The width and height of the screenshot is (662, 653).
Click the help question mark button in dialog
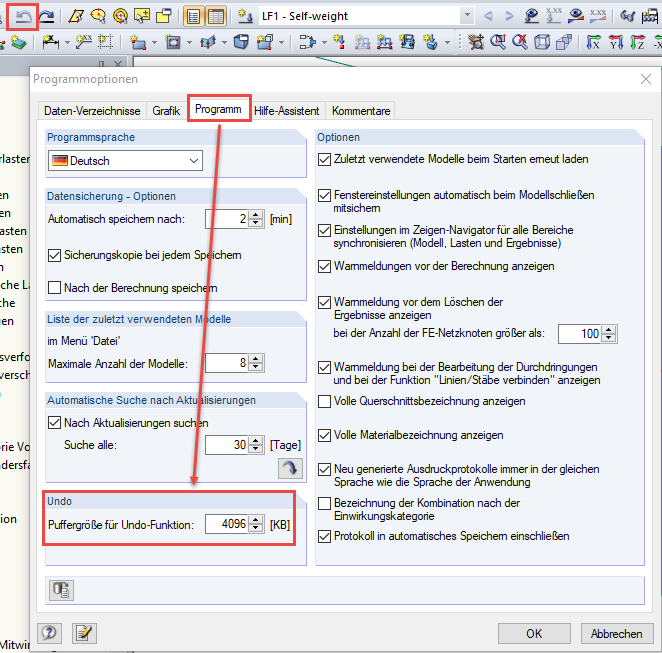49,633
